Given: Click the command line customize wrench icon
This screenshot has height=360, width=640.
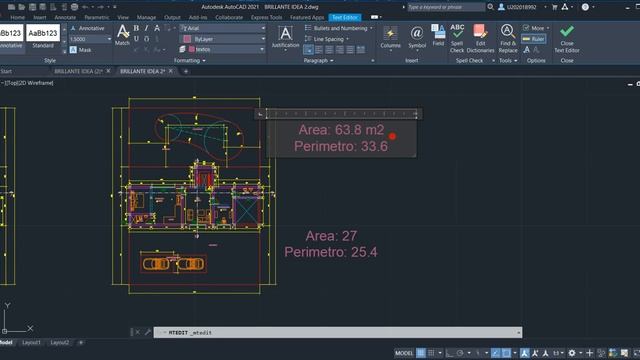Looking at the screenshot, I should [x=147, y=333].
